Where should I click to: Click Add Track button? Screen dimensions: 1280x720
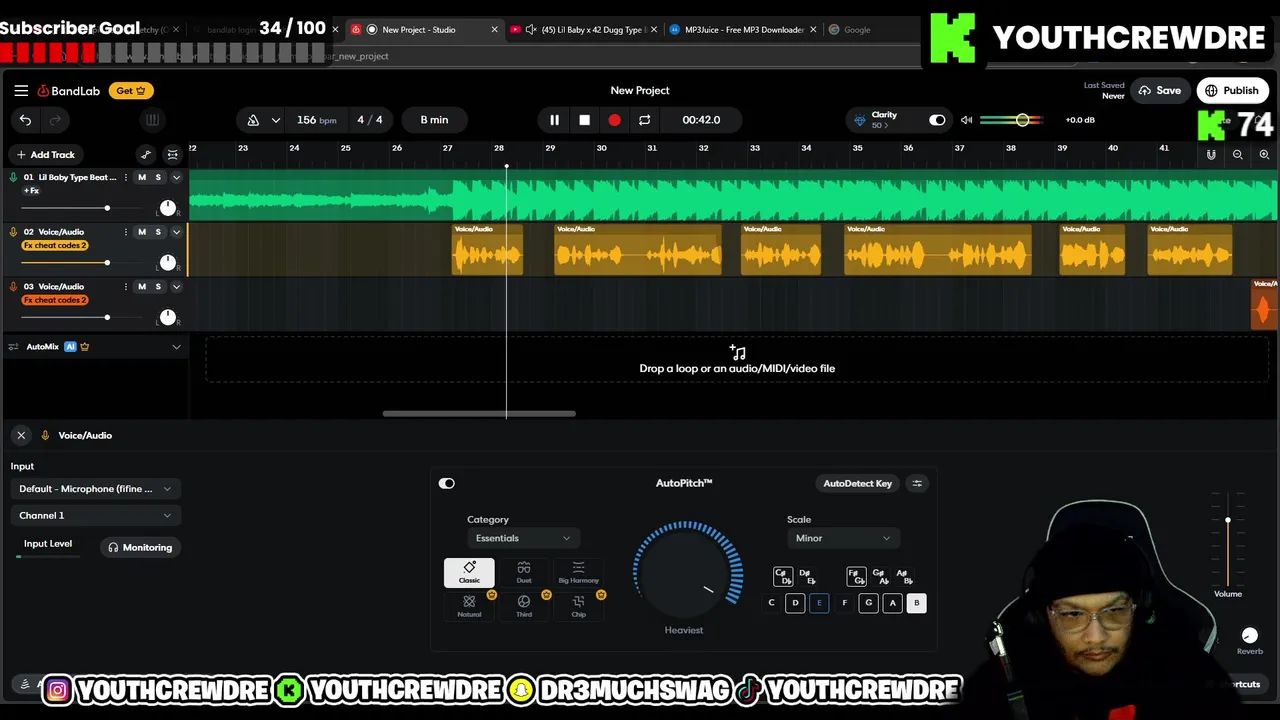pyautogui.click(x=45, y=155)
